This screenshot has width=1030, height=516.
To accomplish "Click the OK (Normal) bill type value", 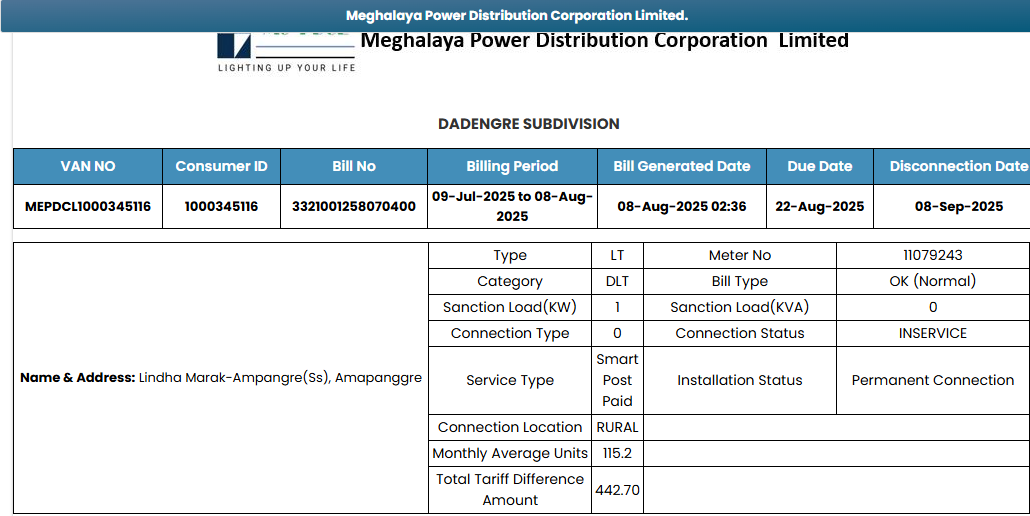I will click(x=933, y=282).
